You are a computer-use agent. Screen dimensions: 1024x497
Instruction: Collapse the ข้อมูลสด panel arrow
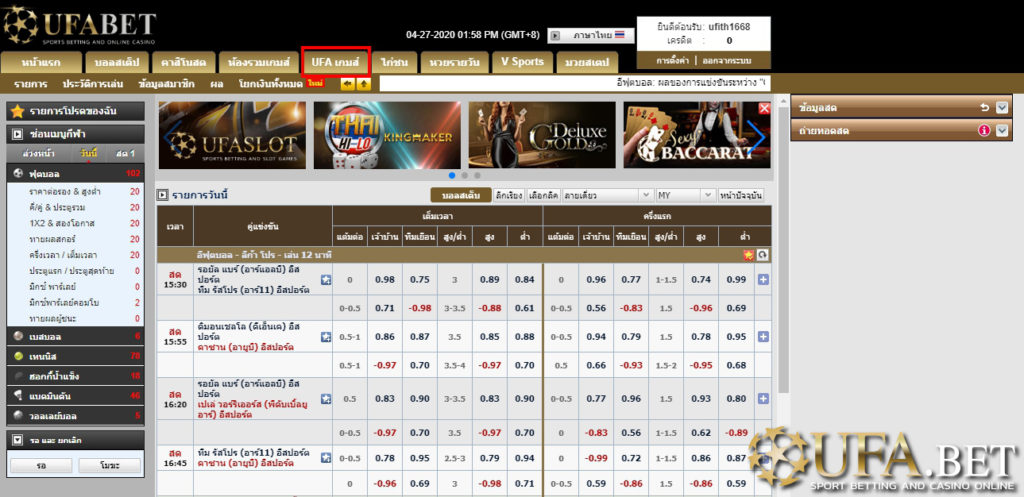(1002, 108)
